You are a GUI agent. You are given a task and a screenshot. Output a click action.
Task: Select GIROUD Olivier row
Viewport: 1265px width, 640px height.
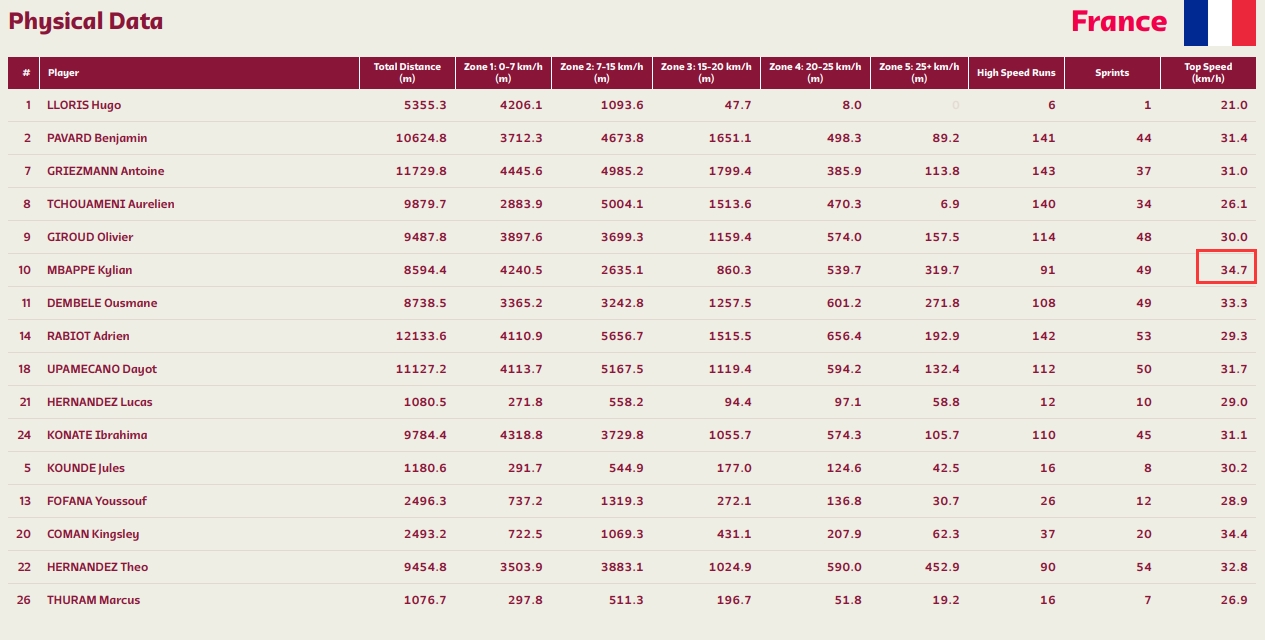click(632, 237)
